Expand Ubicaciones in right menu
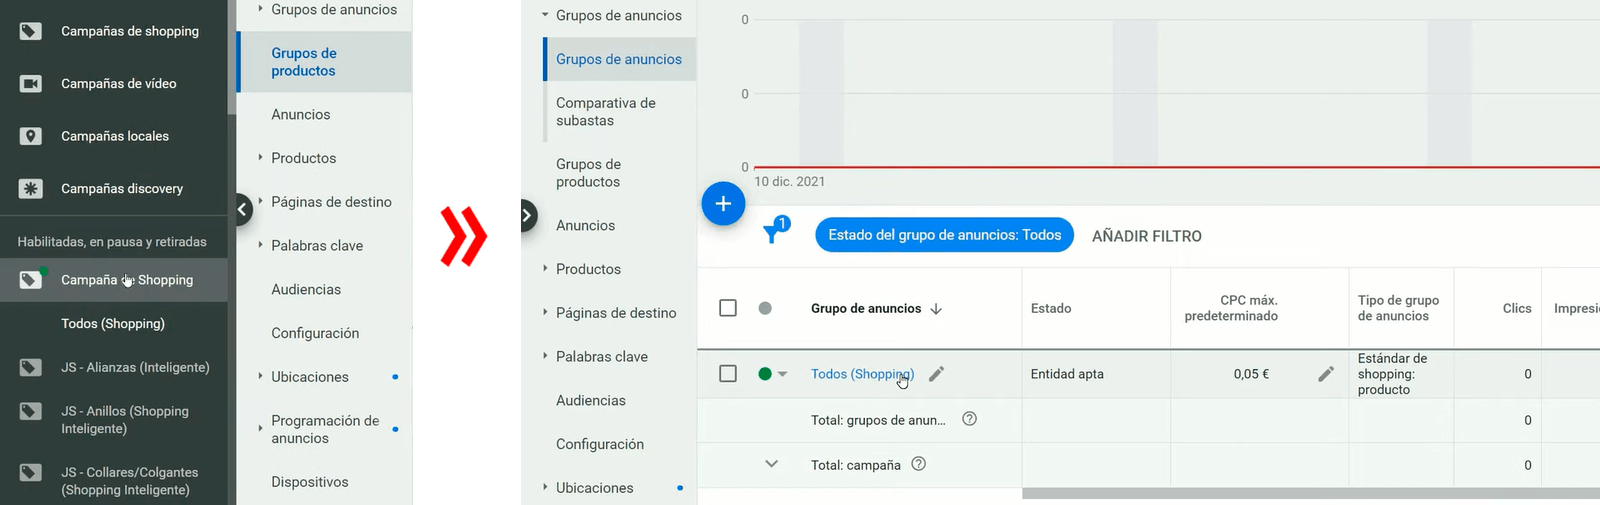The width and height of the screenshot is (1600, 505). [545, 487]
